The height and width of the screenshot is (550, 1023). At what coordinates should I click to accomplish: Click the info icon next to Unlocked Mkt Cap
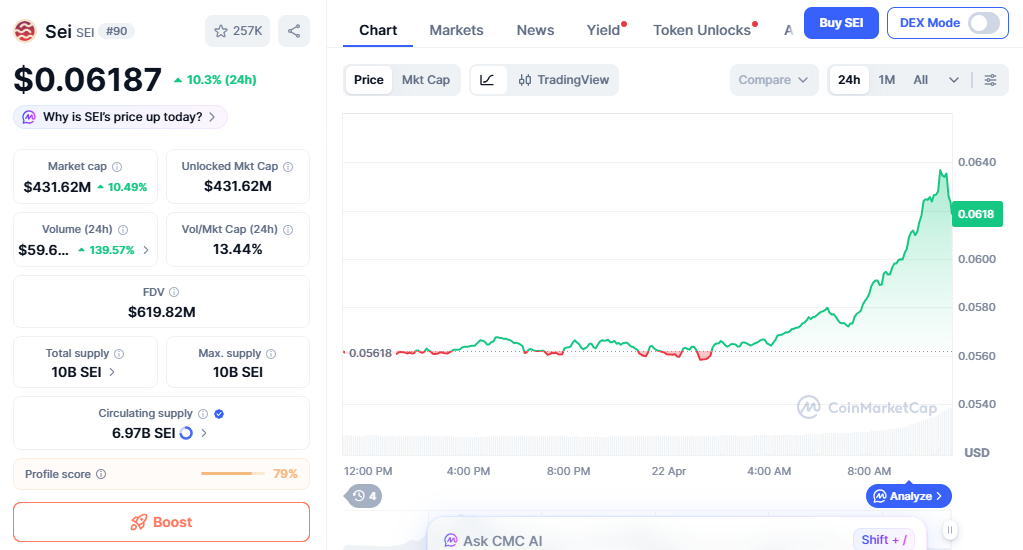tap(288, 167)
